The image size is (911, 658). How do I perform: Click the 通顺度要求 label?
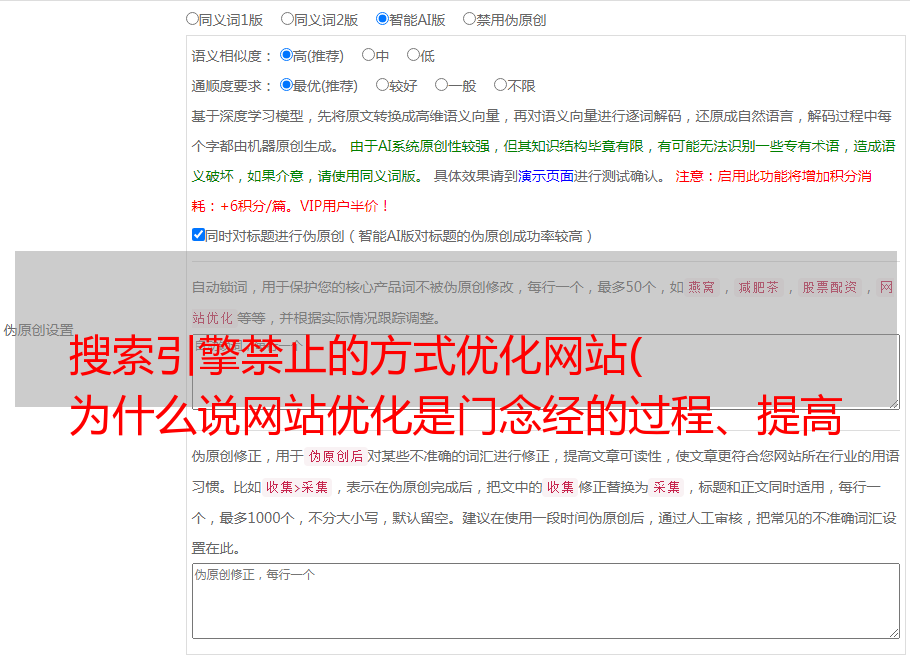click(231, 86)
